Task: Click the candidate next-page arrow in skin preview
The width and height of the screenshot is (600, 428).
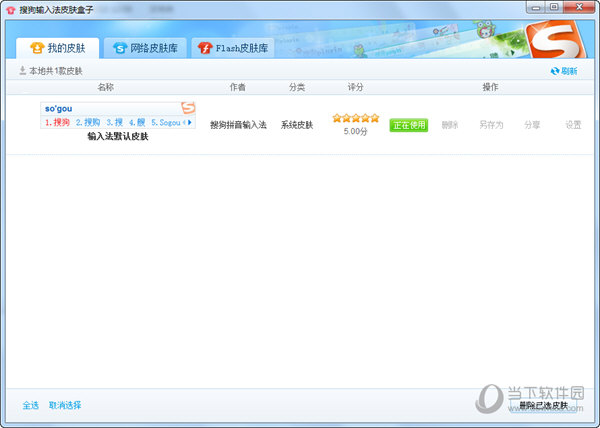Action: pyautogui.click(x=190, y=122)
